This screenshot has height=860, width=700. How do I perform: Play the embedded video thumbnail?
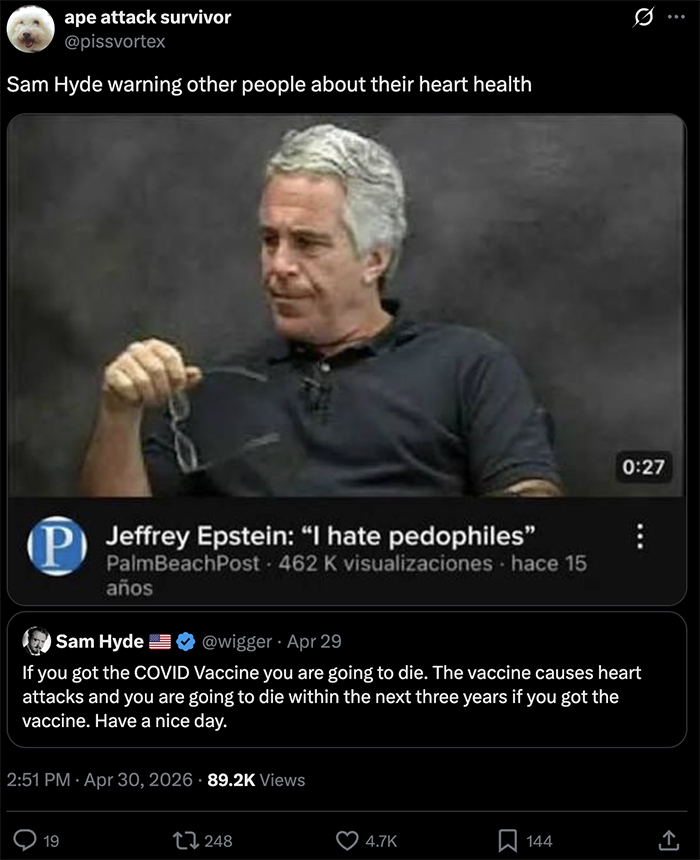[347, 305]
